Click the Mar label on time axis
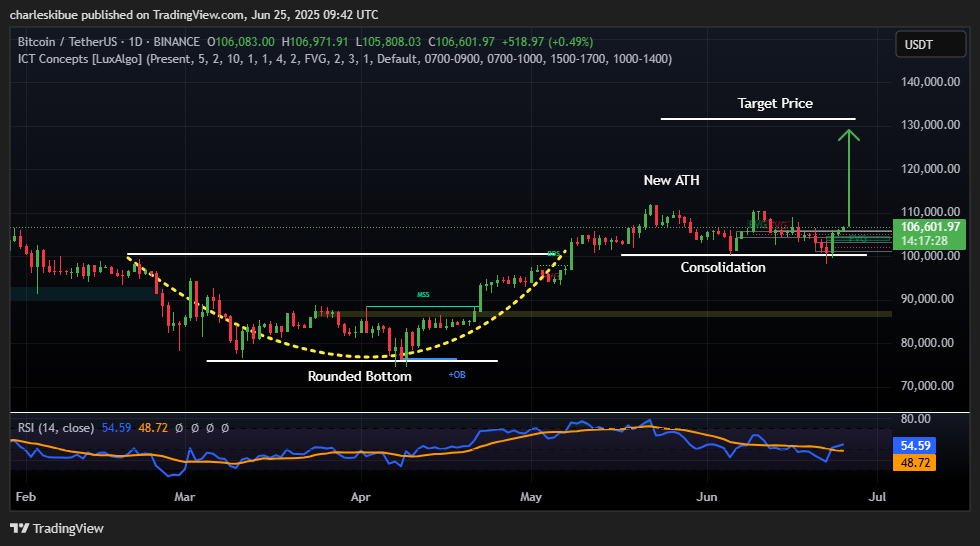The image size is (980, 546). (x=184, y=497)
